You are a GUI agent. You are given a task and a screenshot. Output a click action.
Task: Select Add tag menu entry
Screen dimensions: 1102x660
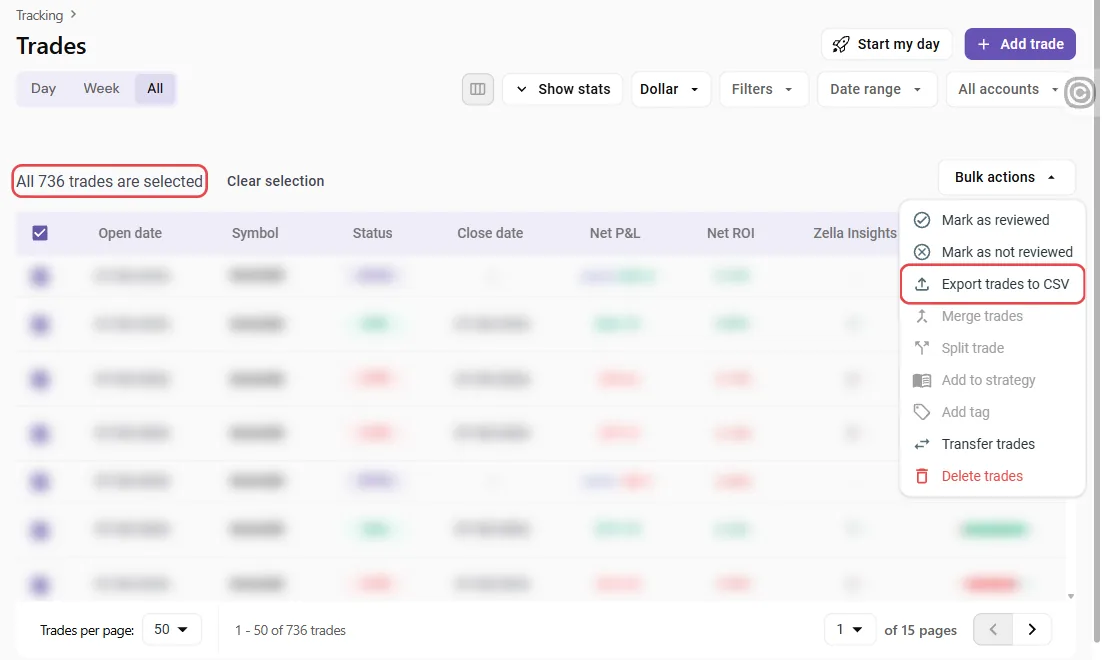click(x=992, y=412)
